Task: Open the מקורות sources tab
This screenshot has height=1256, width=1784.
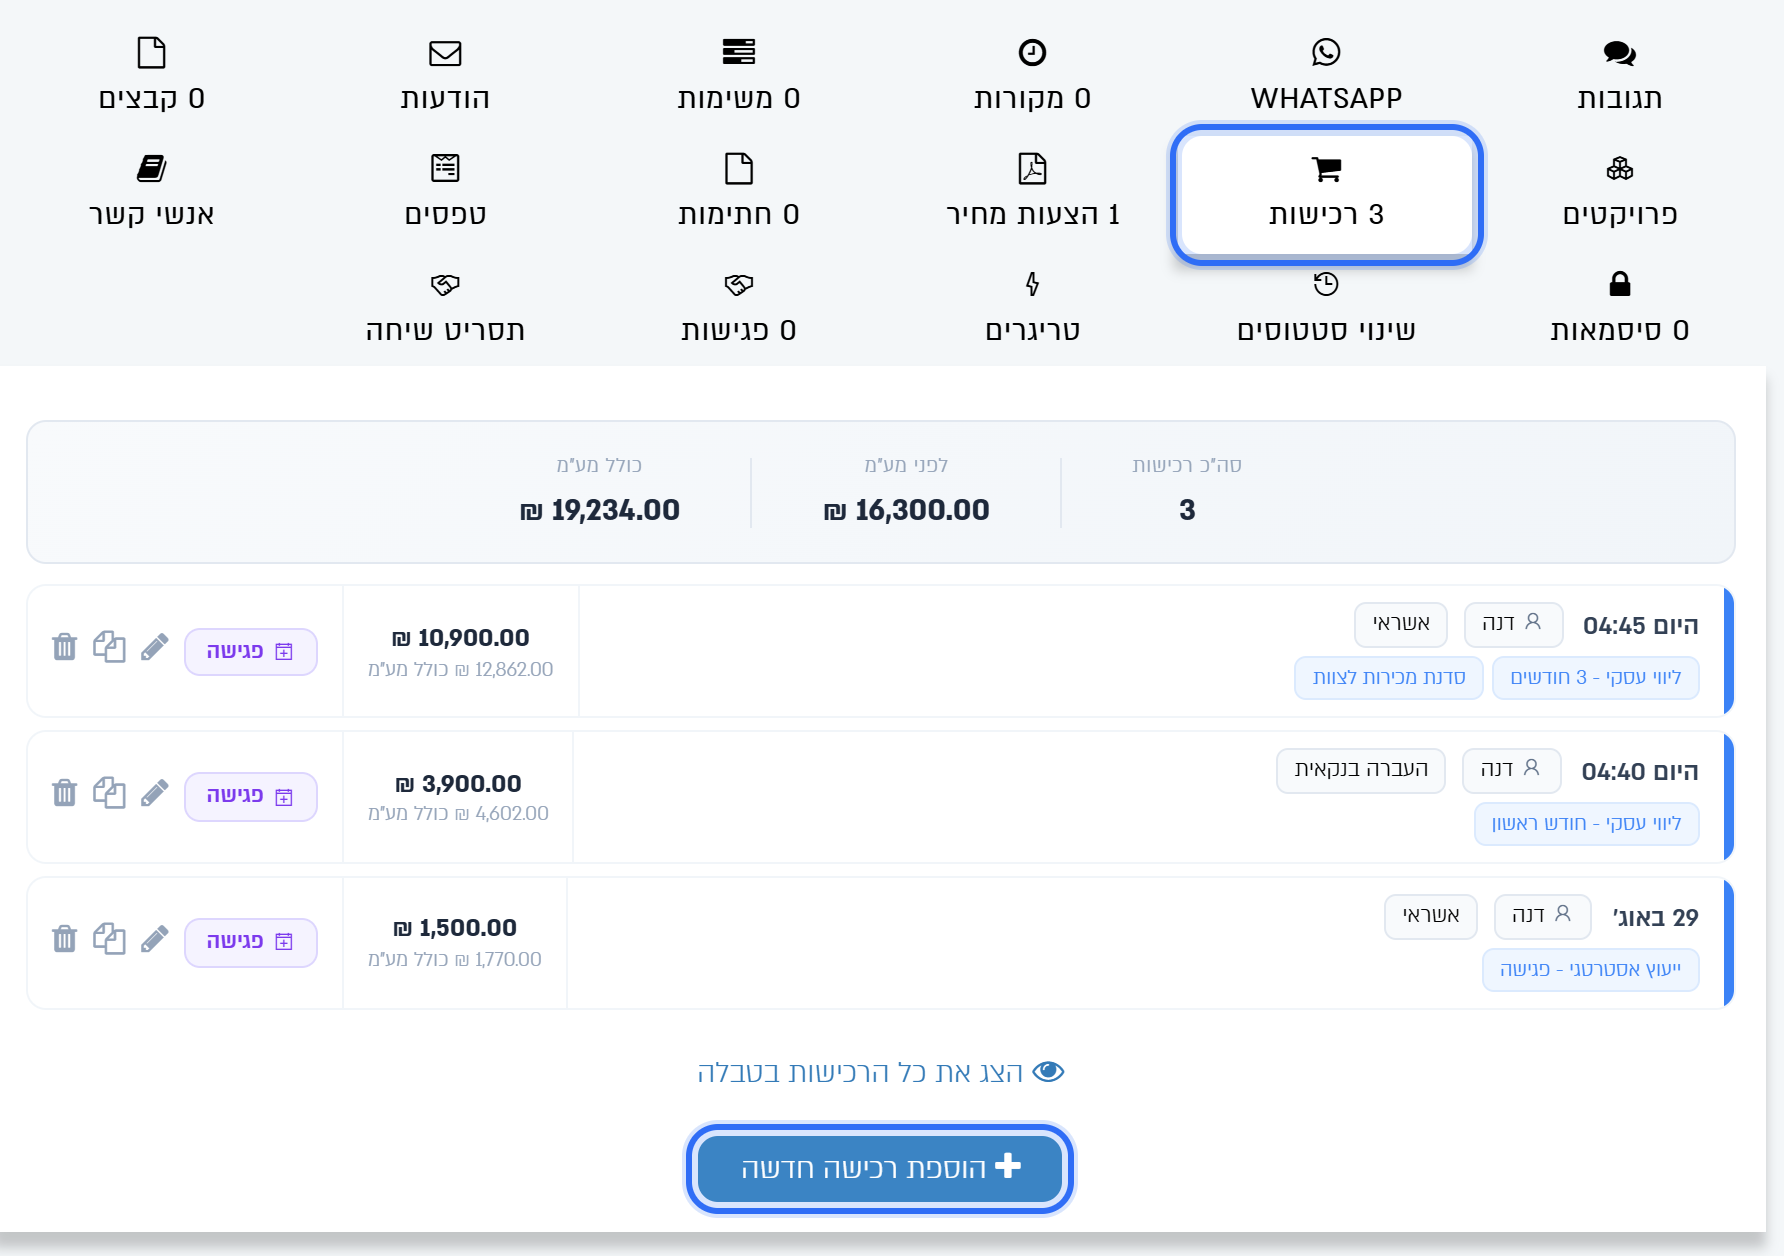Action: (x=1032, y=75)
